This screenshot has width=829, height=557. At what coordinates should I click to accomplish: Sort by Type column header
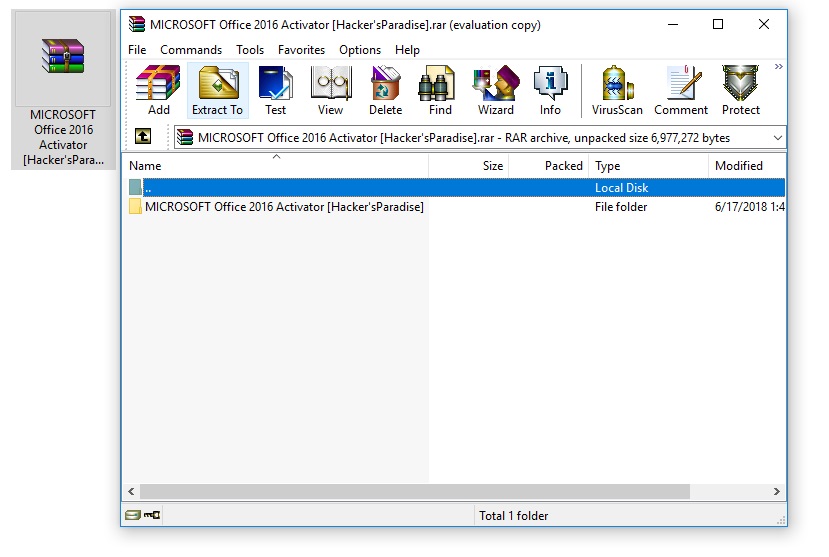pyautogui.click(x=649, y=165)
